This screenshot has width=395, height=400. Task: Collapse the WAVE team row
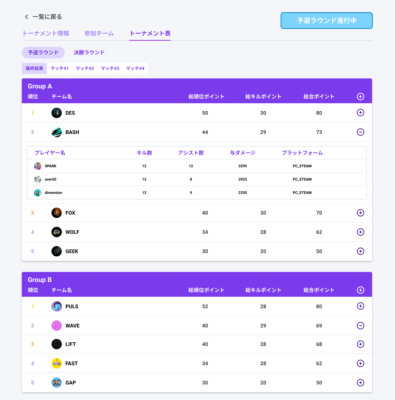[x=360, y=326]
